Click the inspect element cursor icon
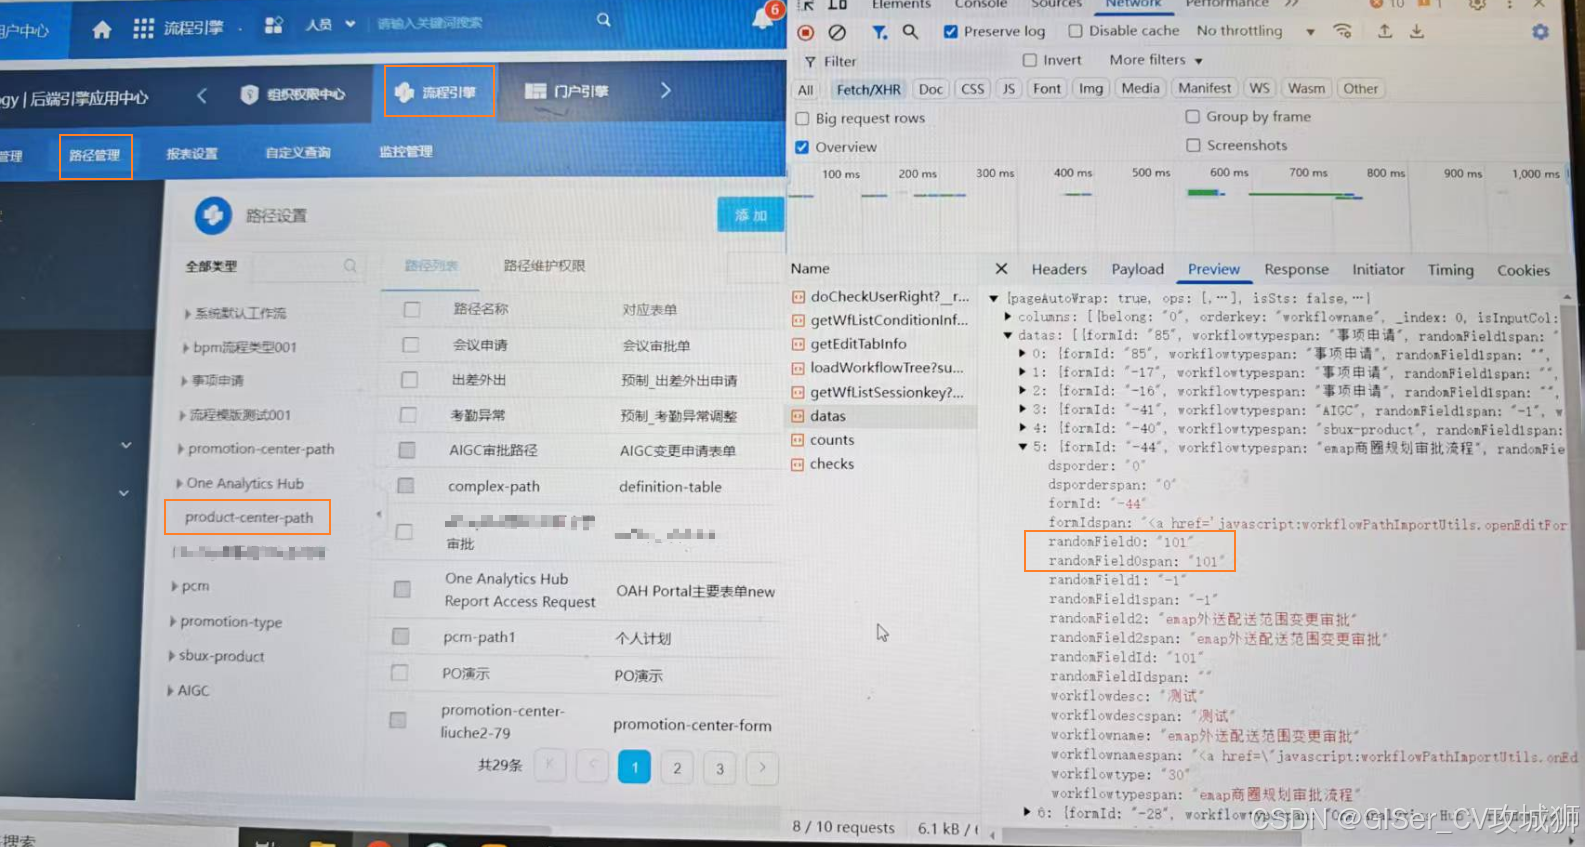Image resolution: width=1585 pixels, height=847 pixels. pyautogui.click(x=809, y=5)
